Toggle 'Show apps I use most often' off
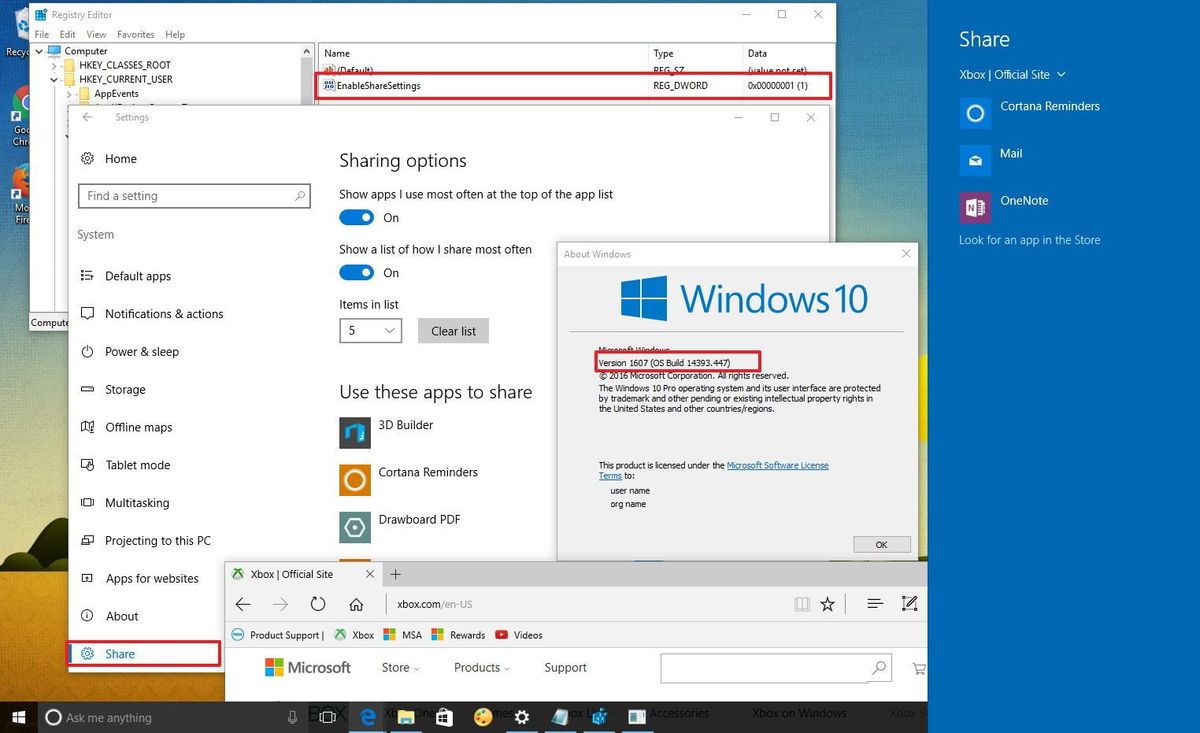Viewport: 1200px width, 733px height. pyautogui.click(x=356, y=217)
